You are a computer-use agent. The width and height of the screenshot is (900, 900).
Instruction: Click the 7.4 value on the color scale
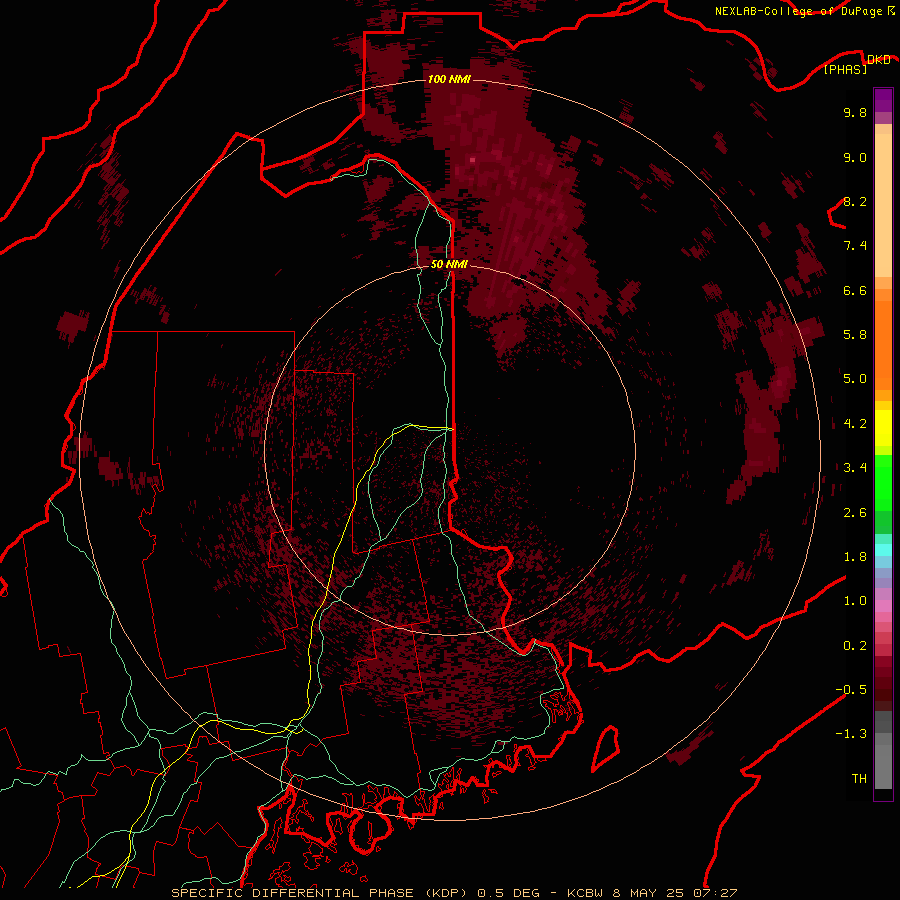pos(855,246)
